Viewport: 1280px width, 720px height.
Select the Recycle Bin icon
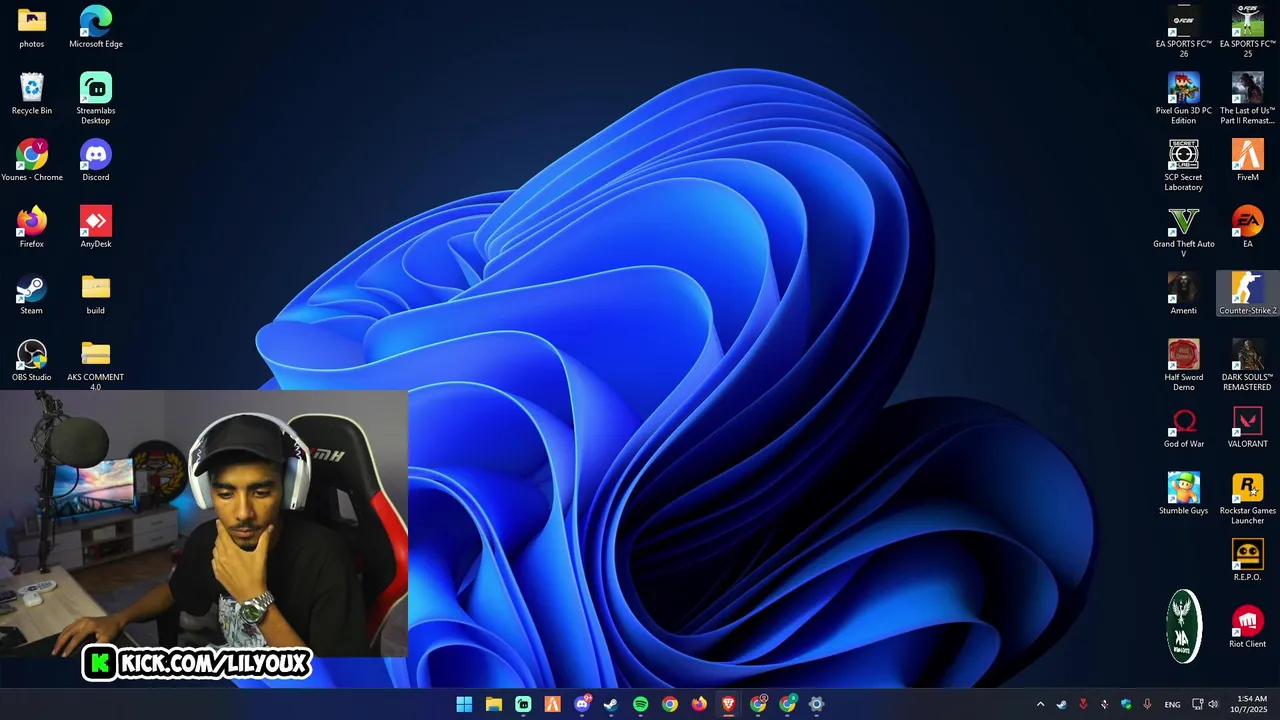(32, 94)
